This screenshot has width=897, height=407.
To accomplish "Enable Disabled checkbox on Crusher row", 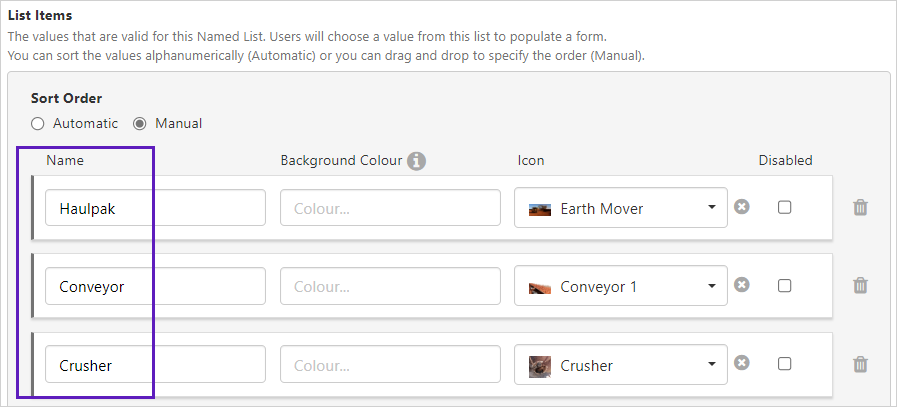I will point(785,364).
